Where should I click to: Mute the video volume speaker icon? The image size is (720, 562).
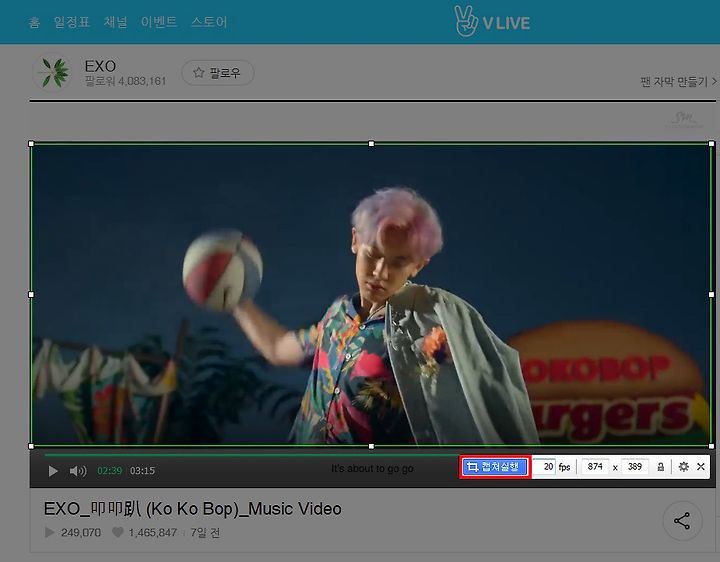(x=78, y=471)
